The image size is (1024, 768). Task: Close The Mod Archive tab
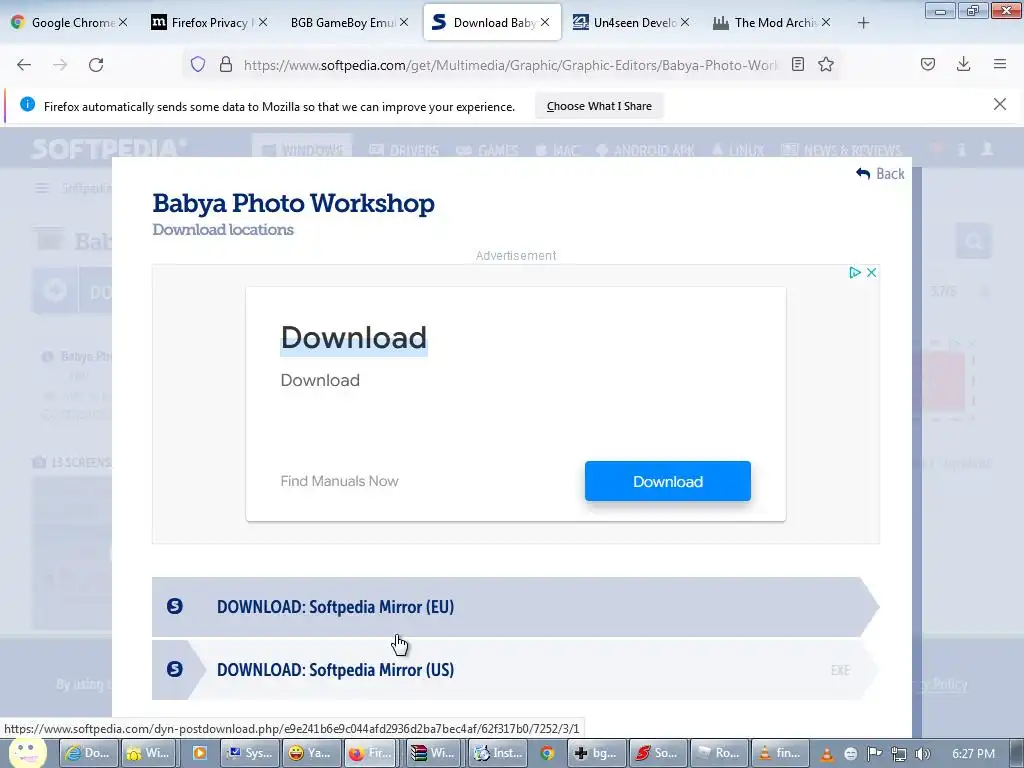825,22
